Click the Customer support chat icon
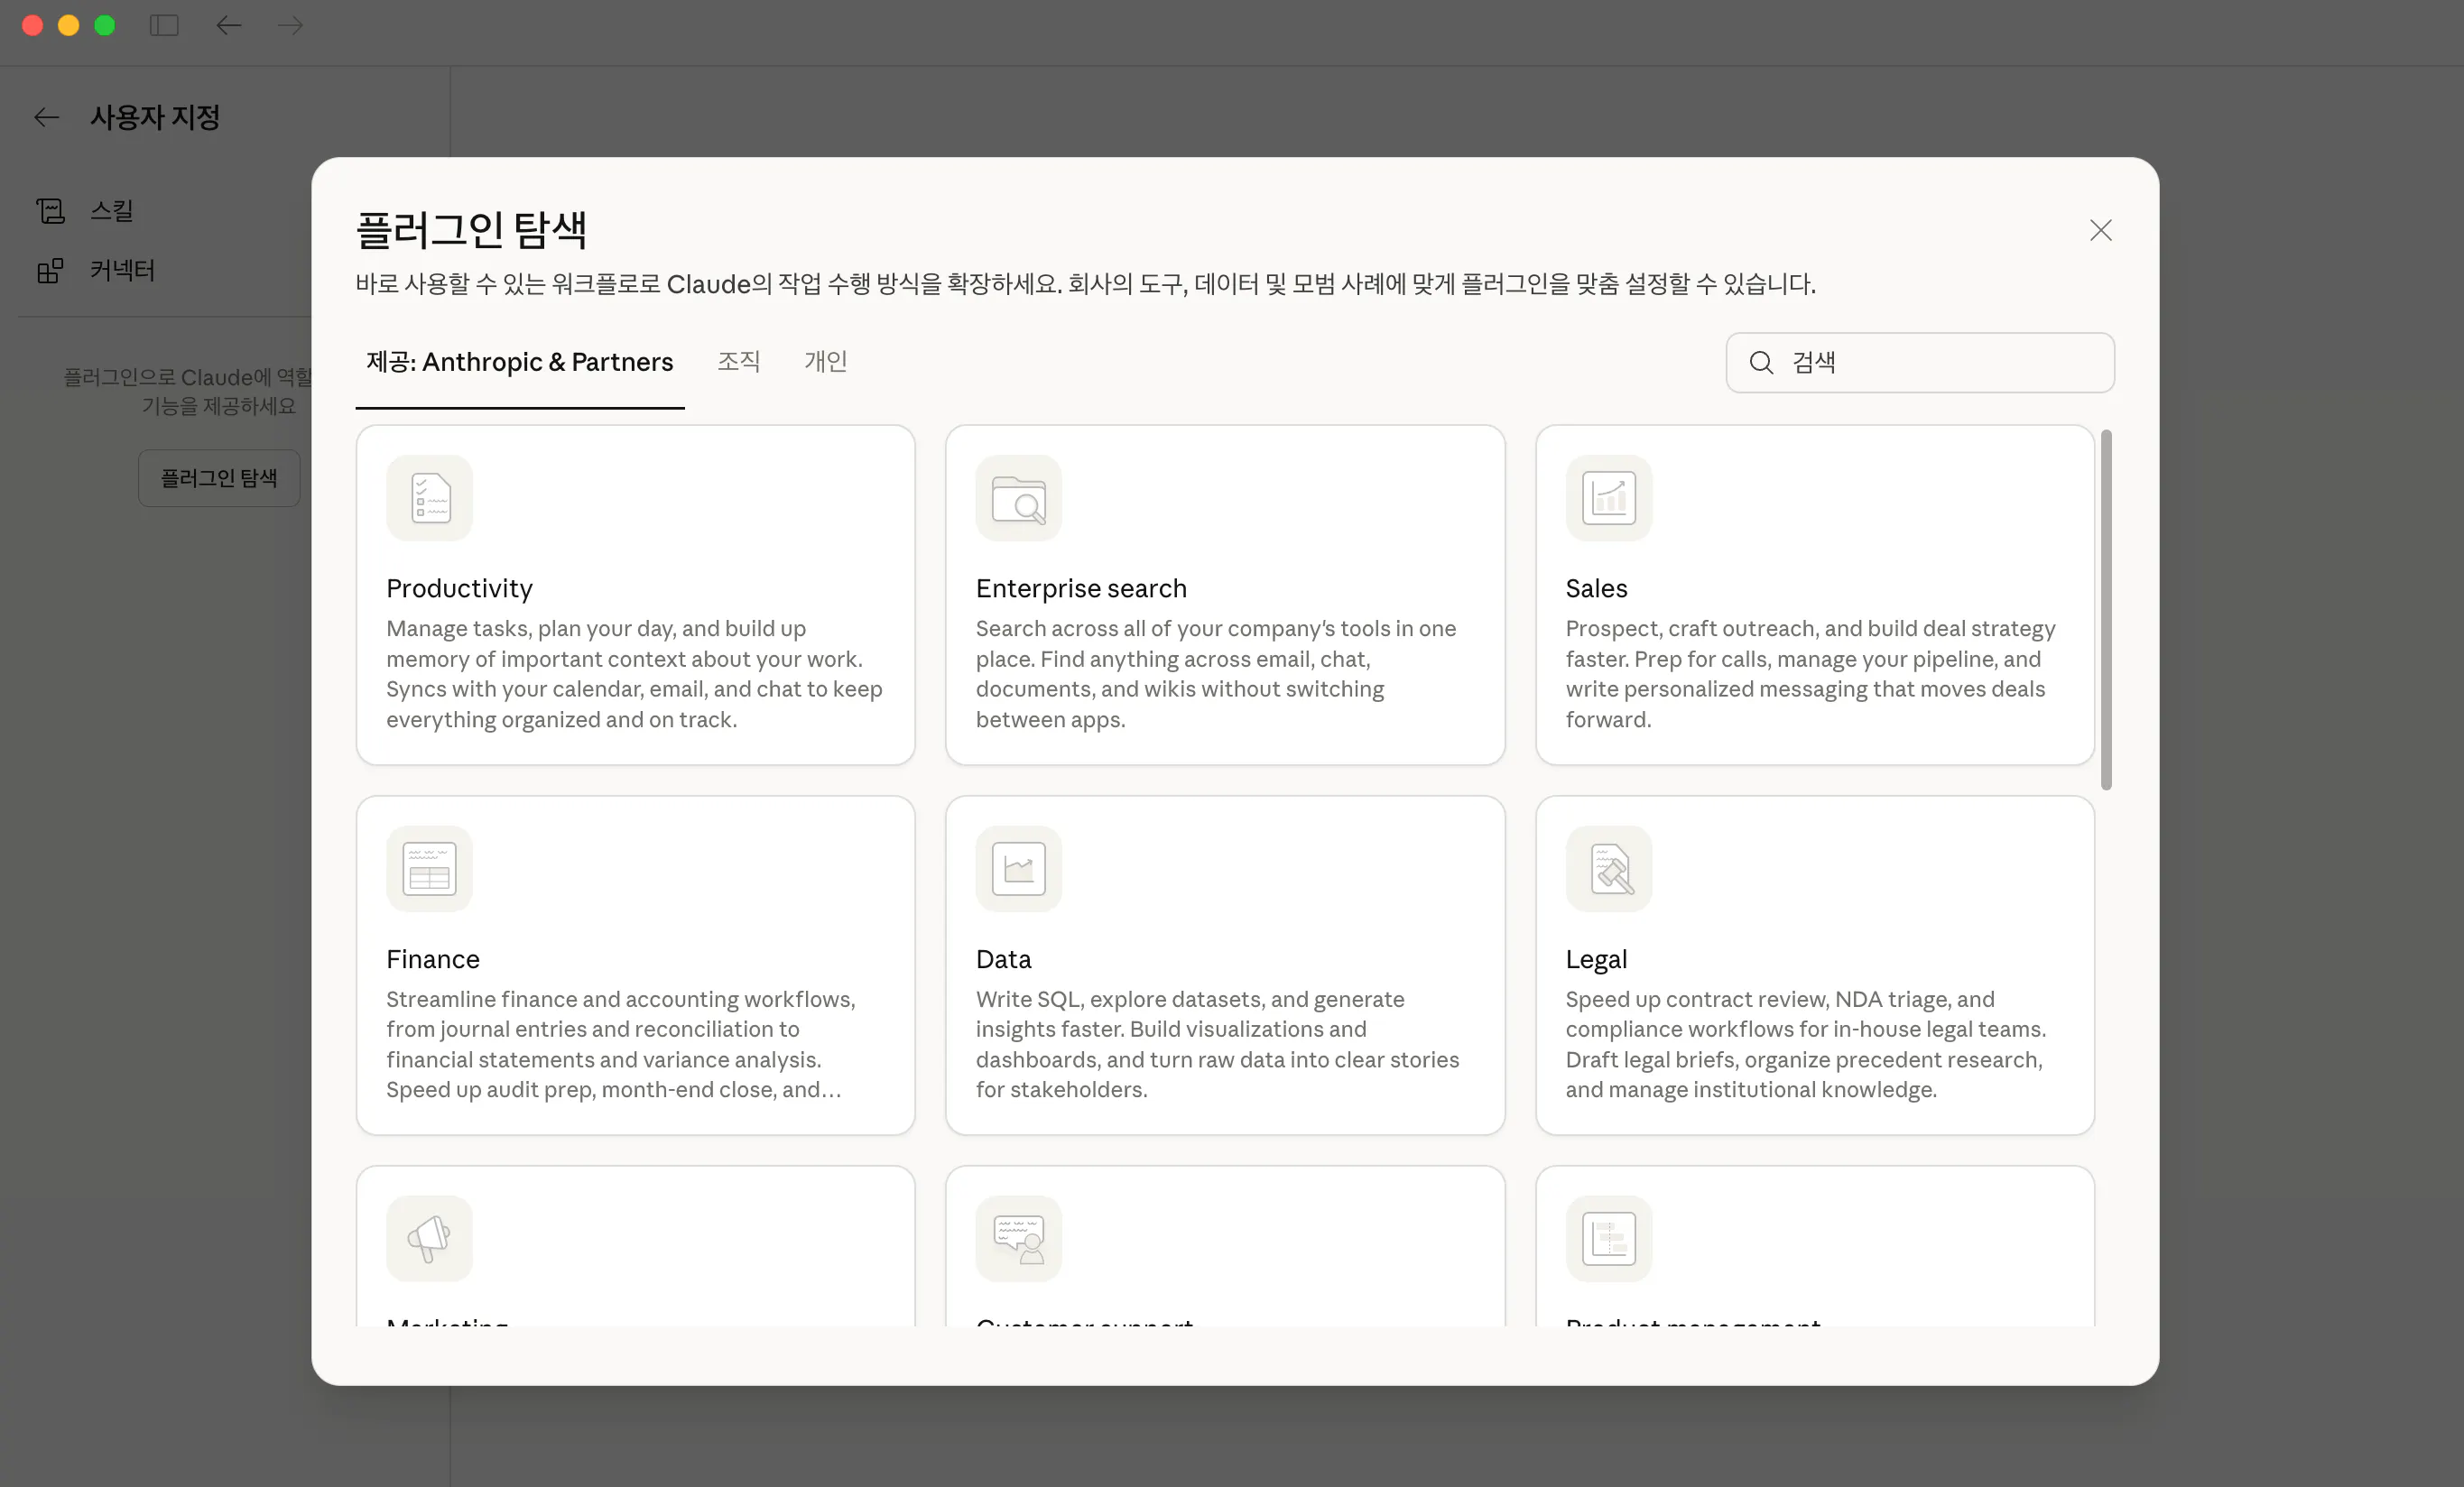The height and width of the screenshot is (1487, 2464). pyautogui.click(x=1018, y=1238)
